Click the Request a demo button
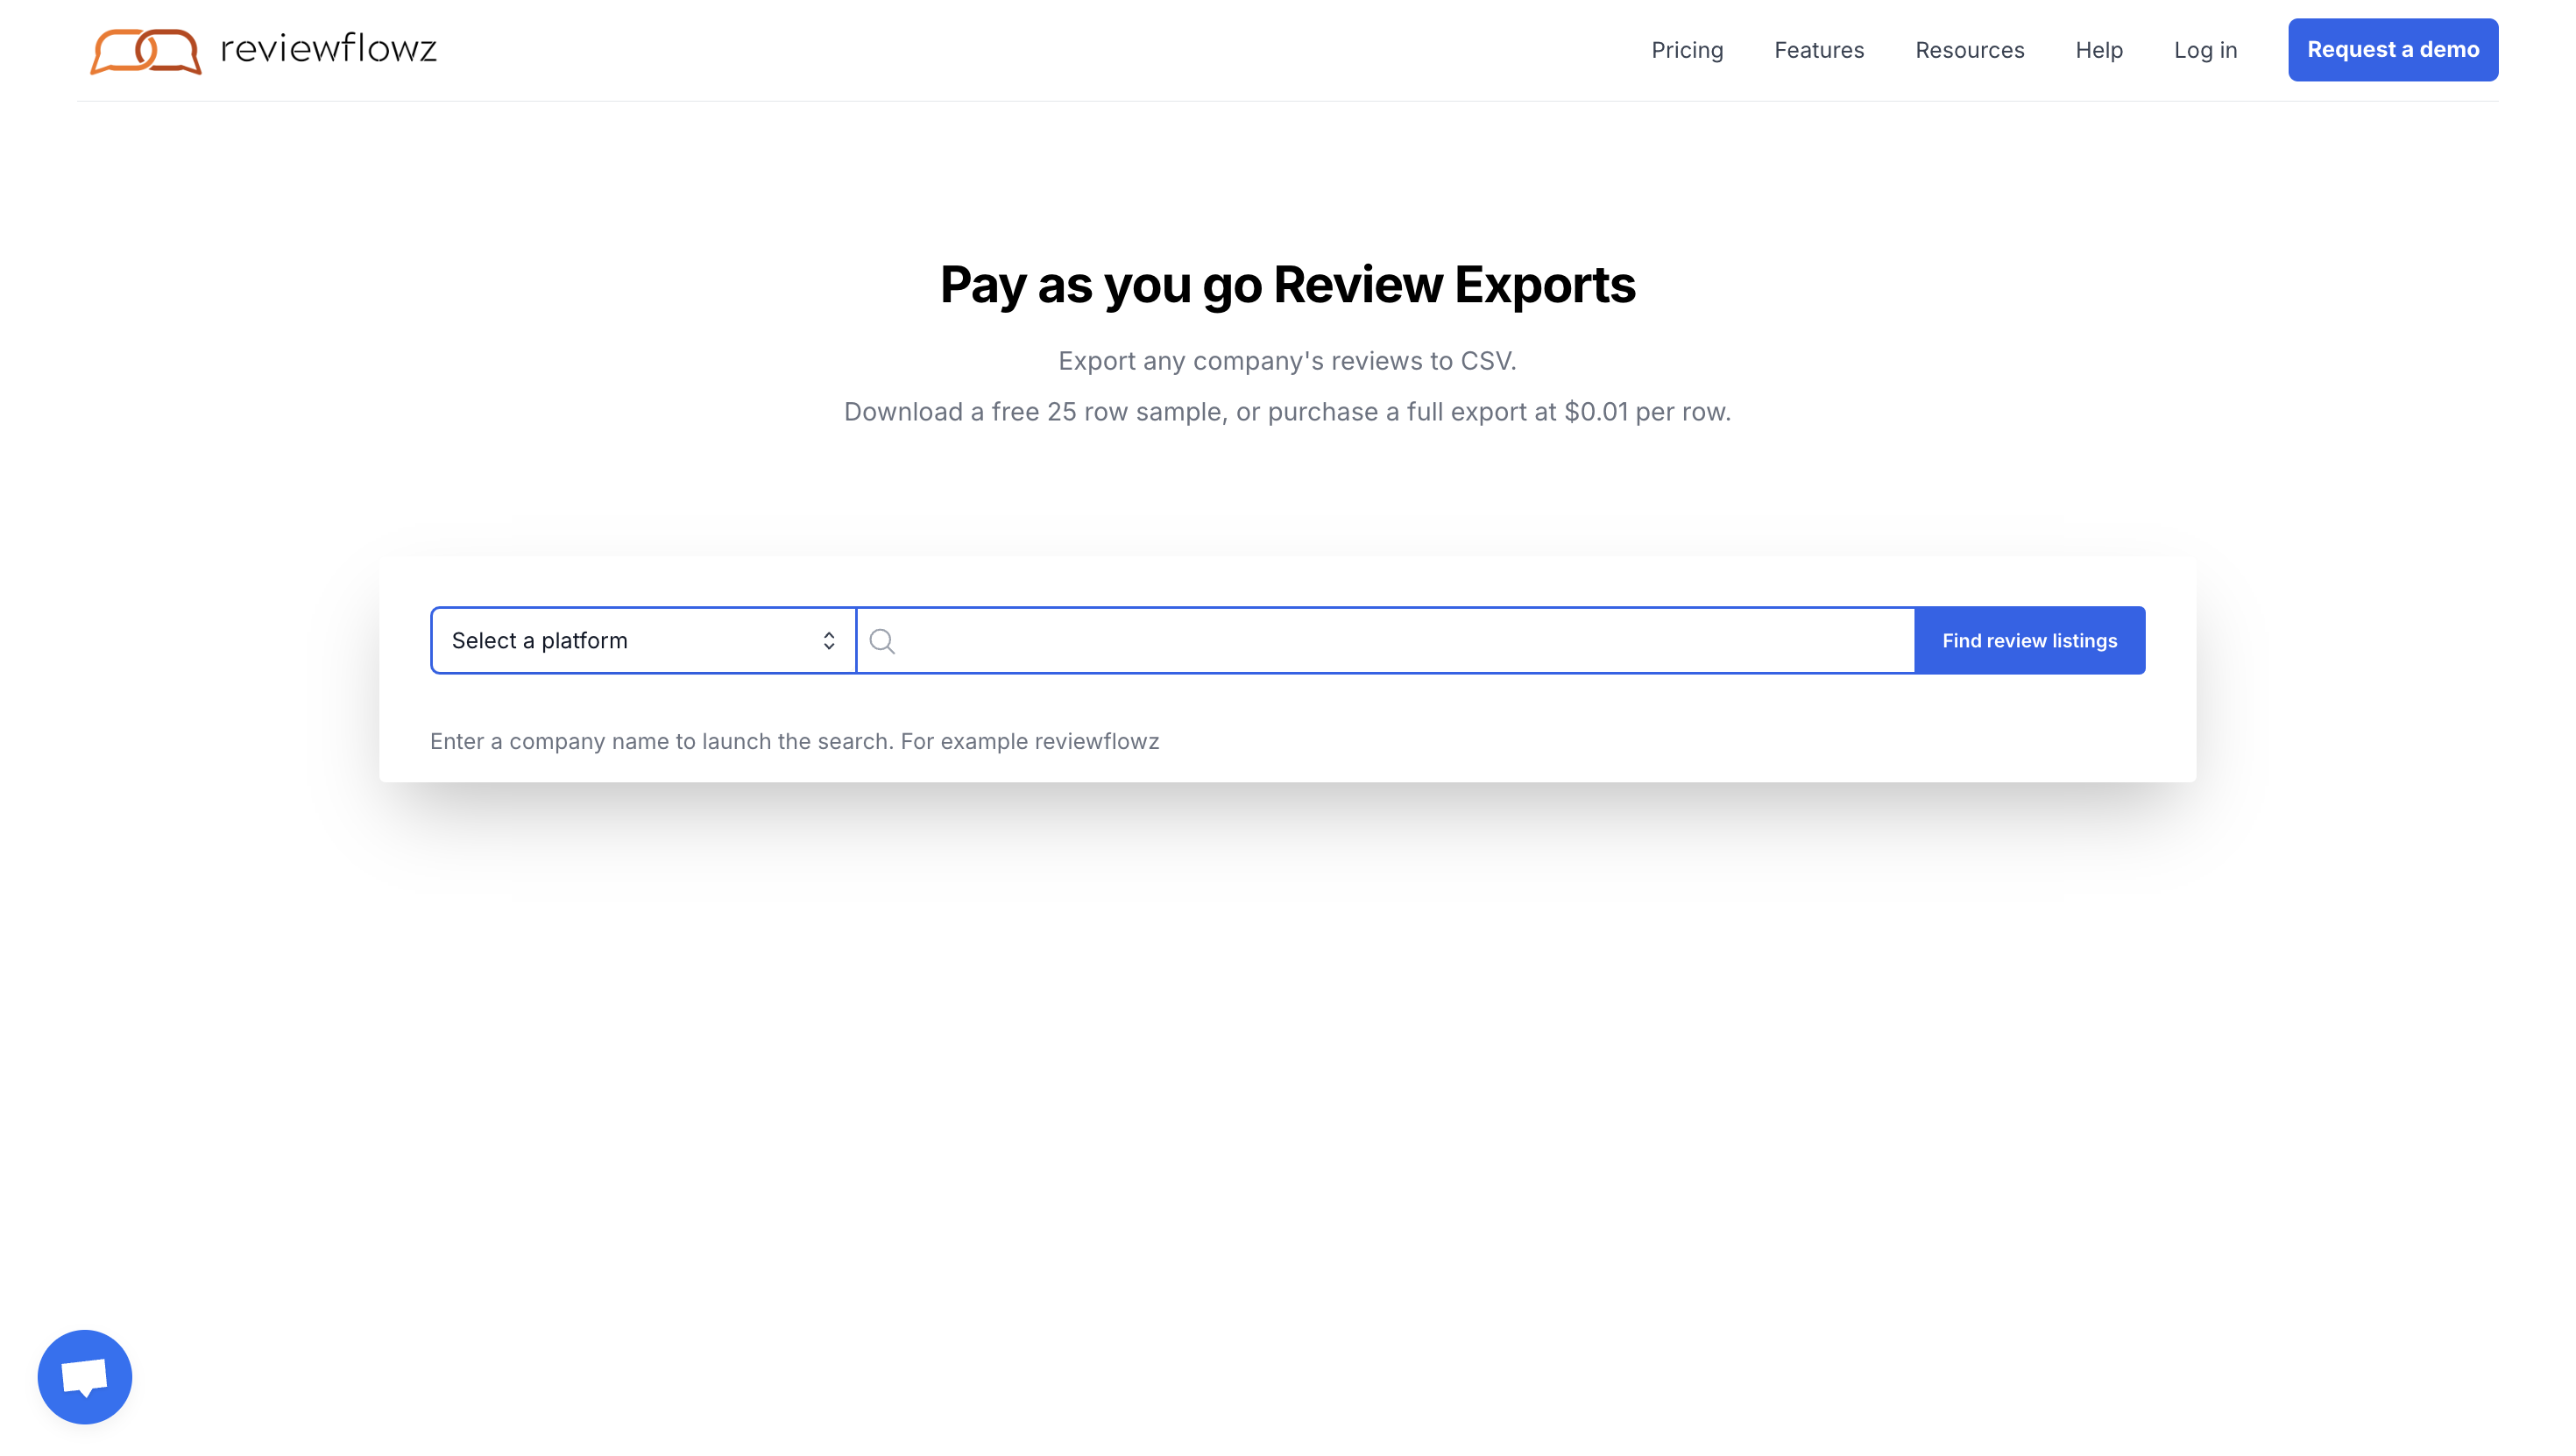 click(2393, 50)
